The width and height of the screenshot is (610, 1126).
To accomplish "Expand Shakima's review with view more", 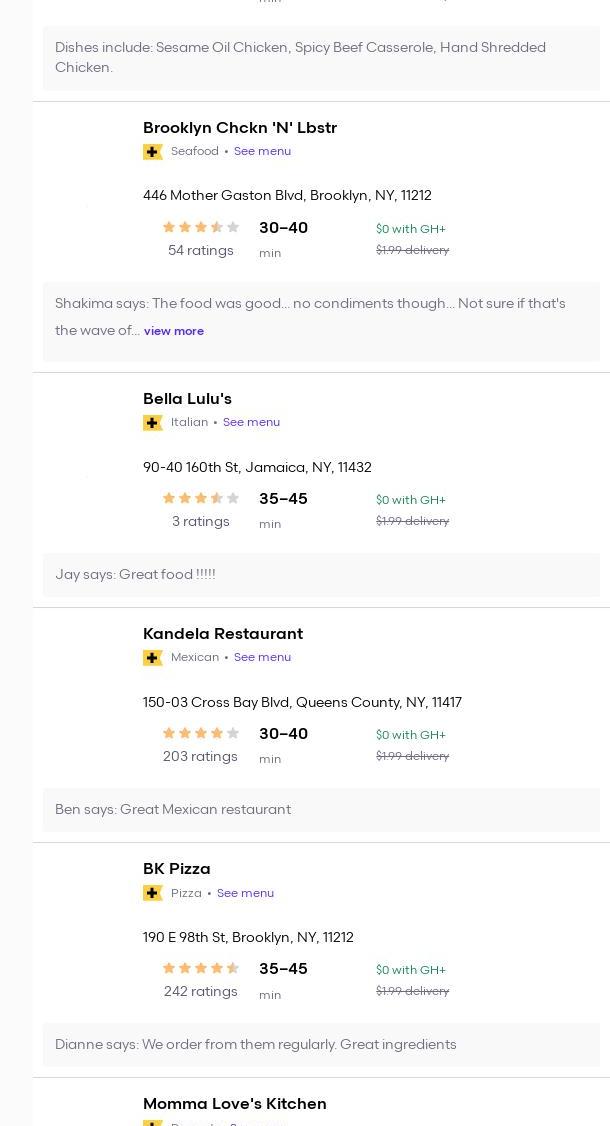I will click(x=174, y=331).
